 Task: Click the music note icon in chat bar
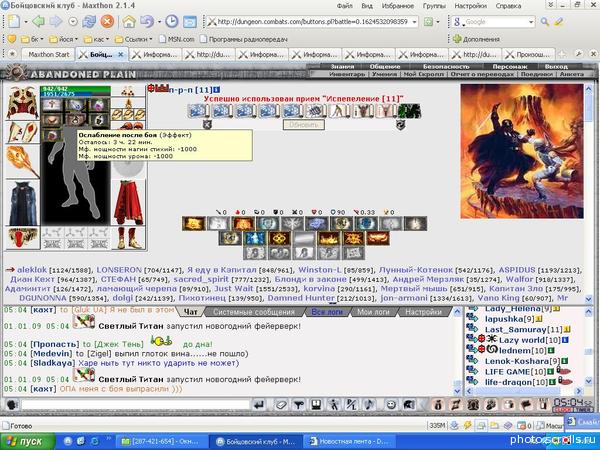click(370, 404)
